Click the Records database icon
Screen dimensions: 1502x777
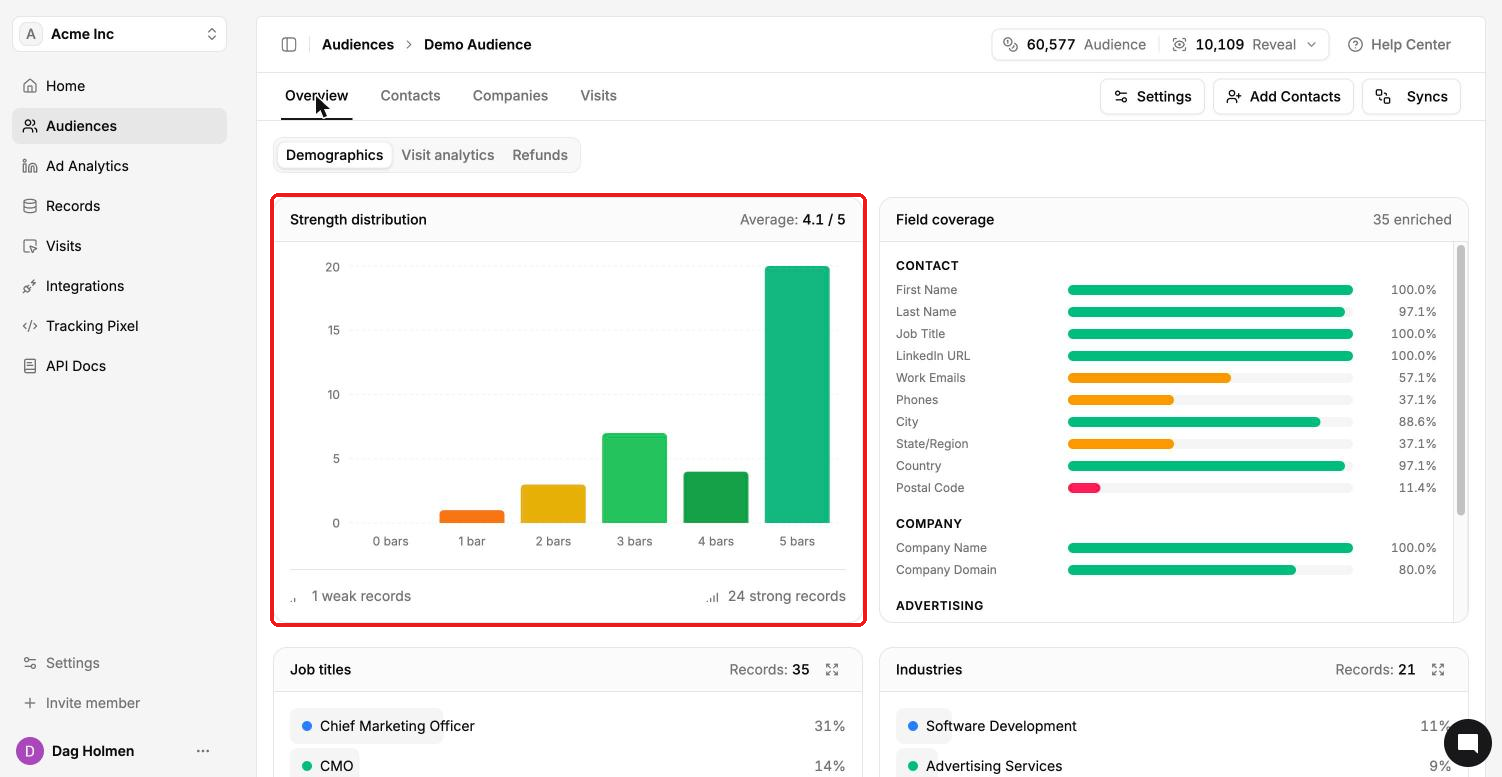click(x=30, y=206)
